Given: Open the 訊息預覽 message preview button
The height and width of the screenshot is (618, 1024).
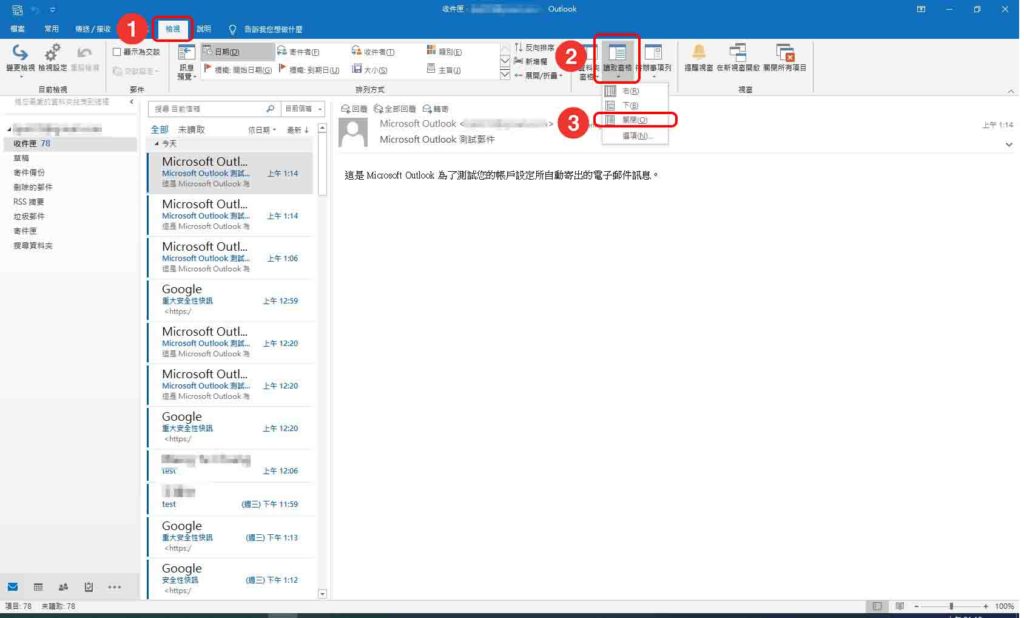Looking at the screenshot, I should click(186, 62).
